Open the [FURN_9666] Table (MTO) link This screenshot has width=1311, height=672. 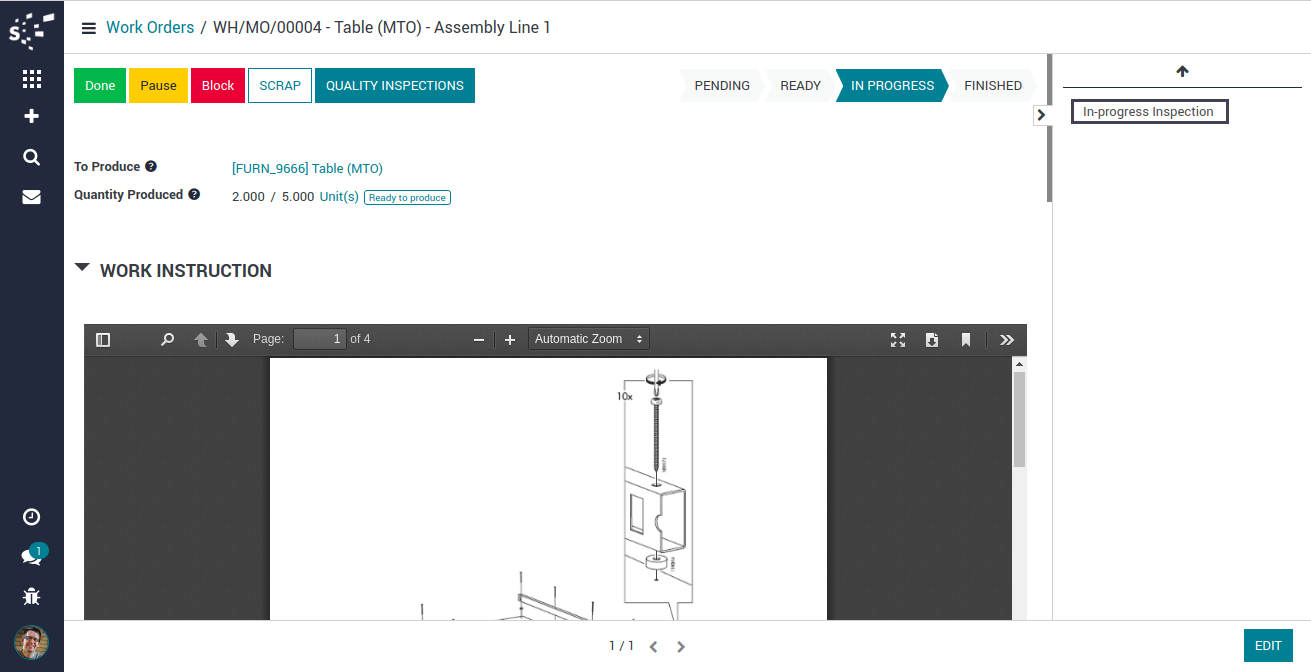click(x=307, y=169)
